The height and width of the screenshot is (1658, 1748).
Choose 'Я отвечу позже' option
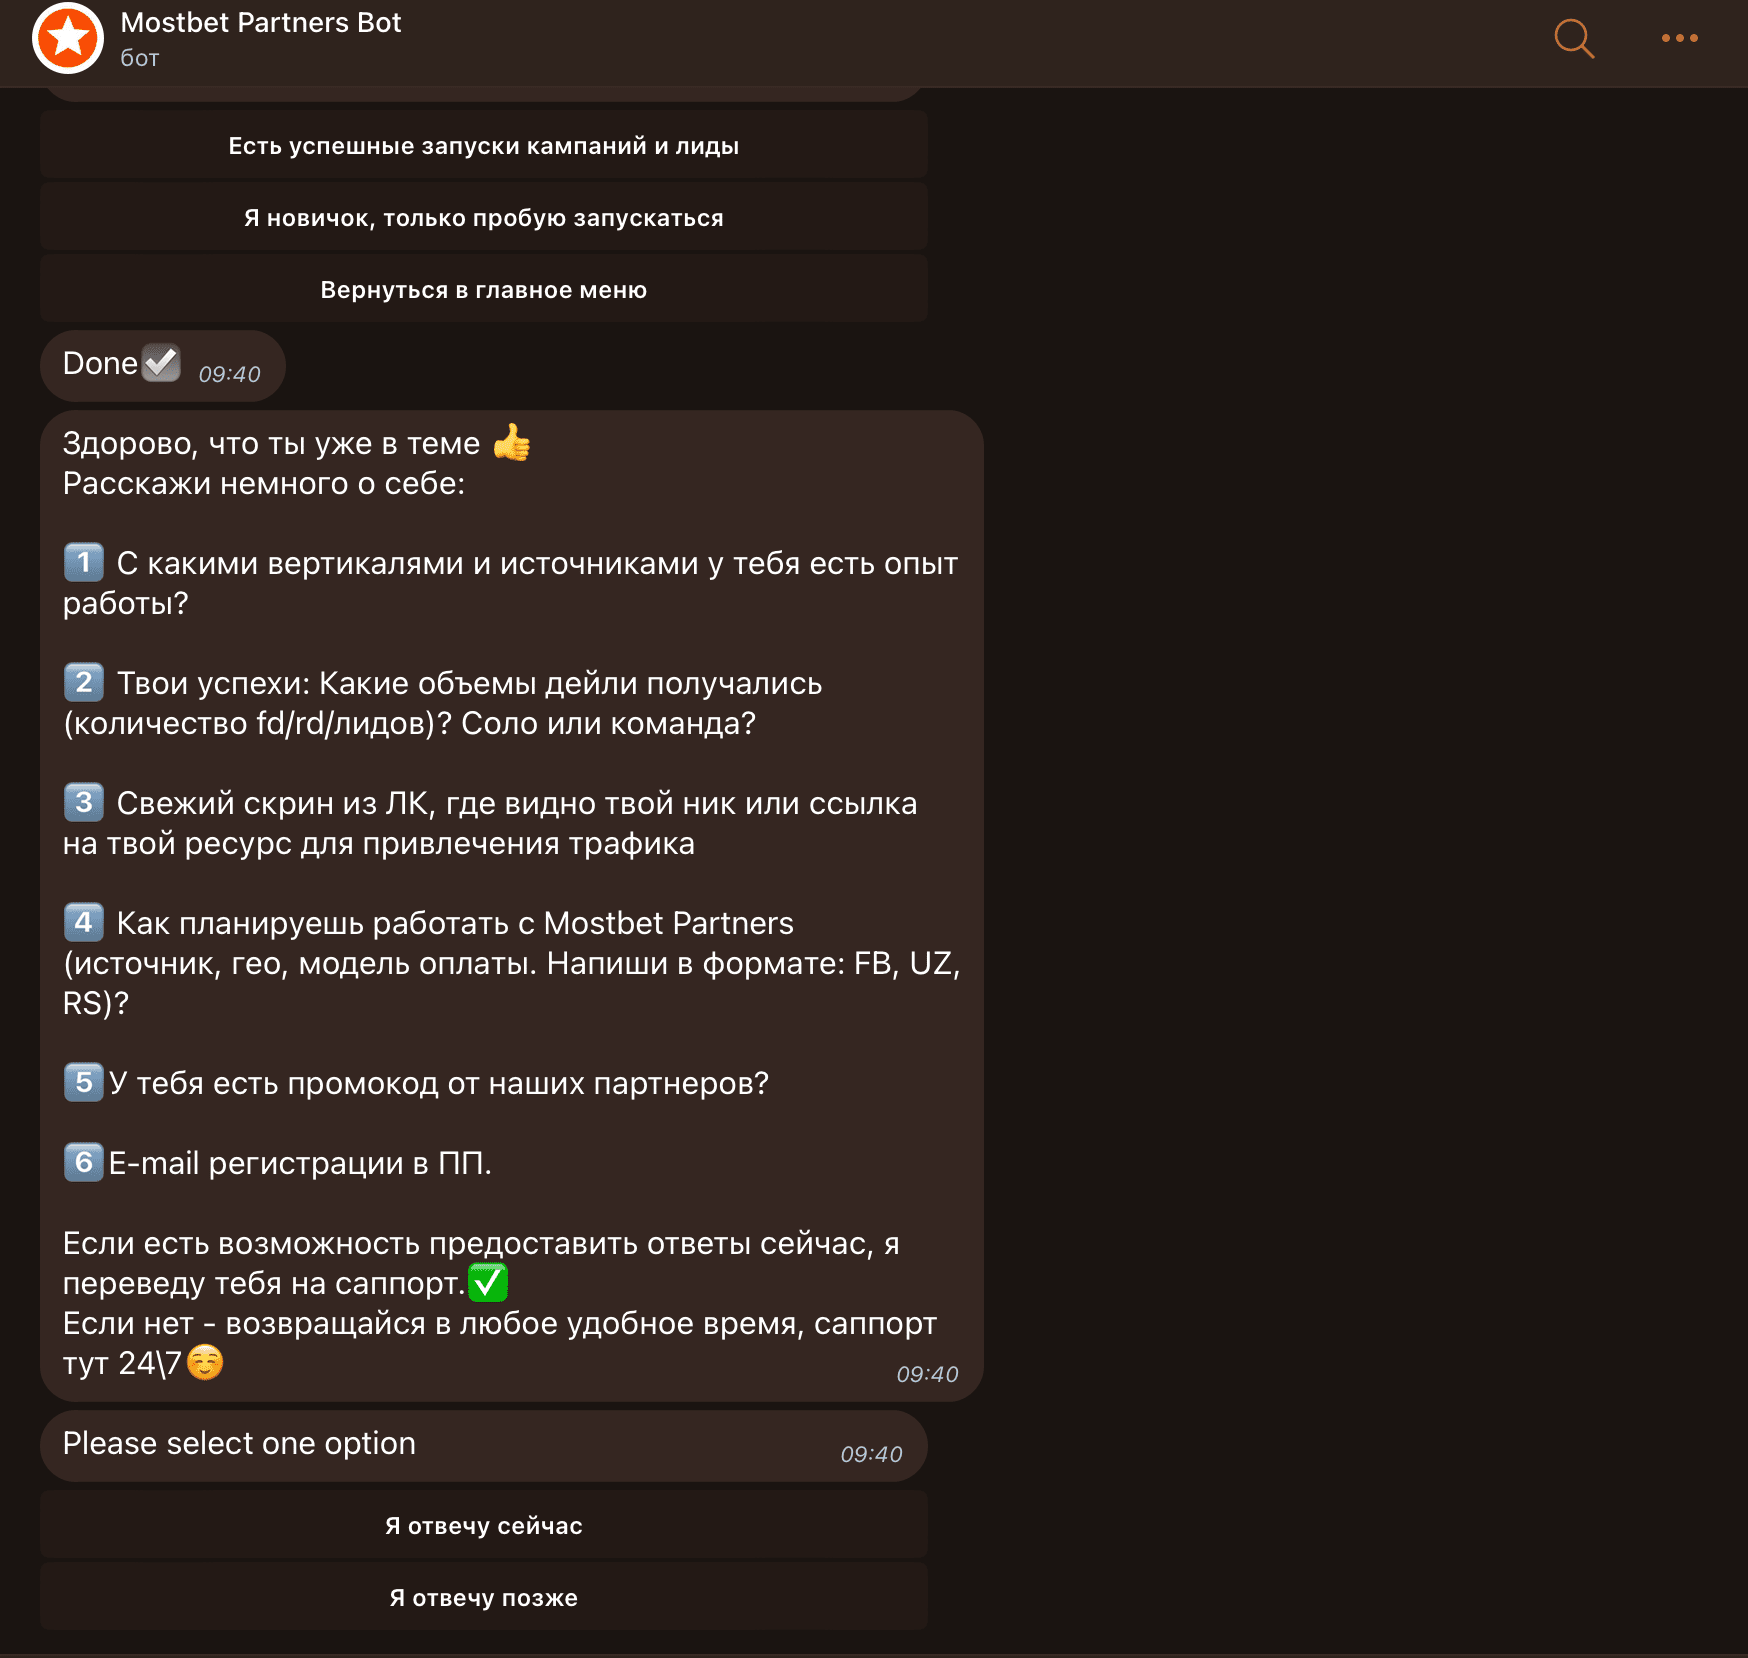click(484, 1598)
